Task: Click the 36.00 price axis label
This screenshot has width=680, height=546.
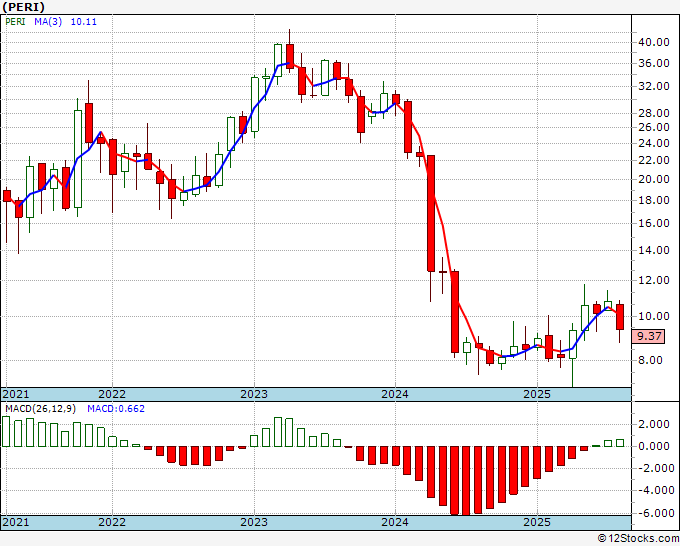Action: click(654, 63)
